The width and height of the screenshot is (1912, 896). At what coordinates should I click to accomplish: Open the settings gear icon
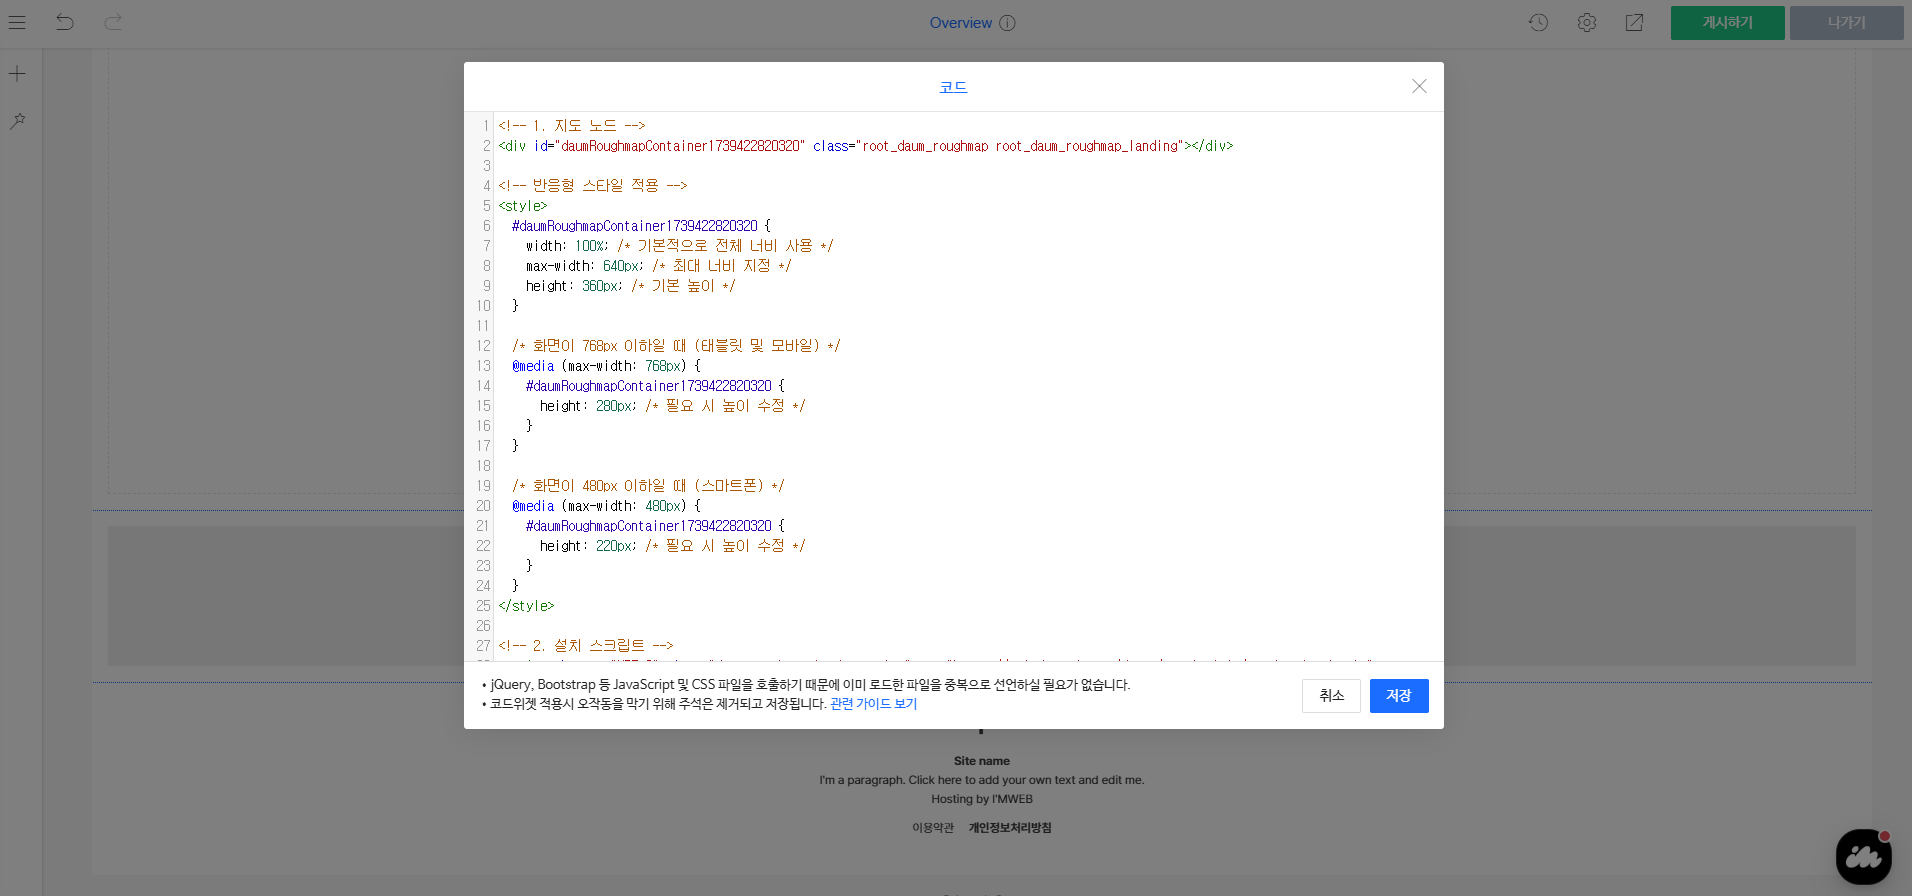pos(1587,22)
